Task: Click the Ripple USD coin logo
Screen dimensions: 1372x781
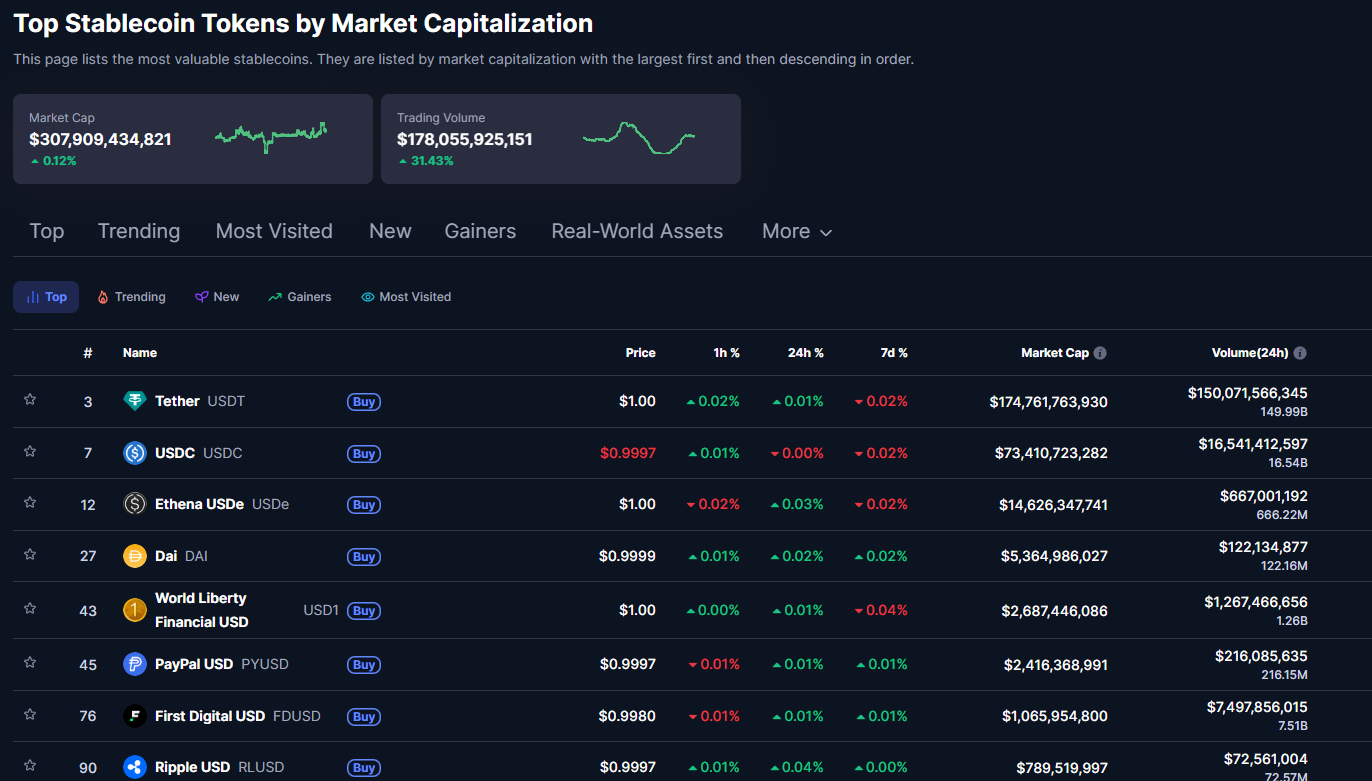Action: coord(134,767)
